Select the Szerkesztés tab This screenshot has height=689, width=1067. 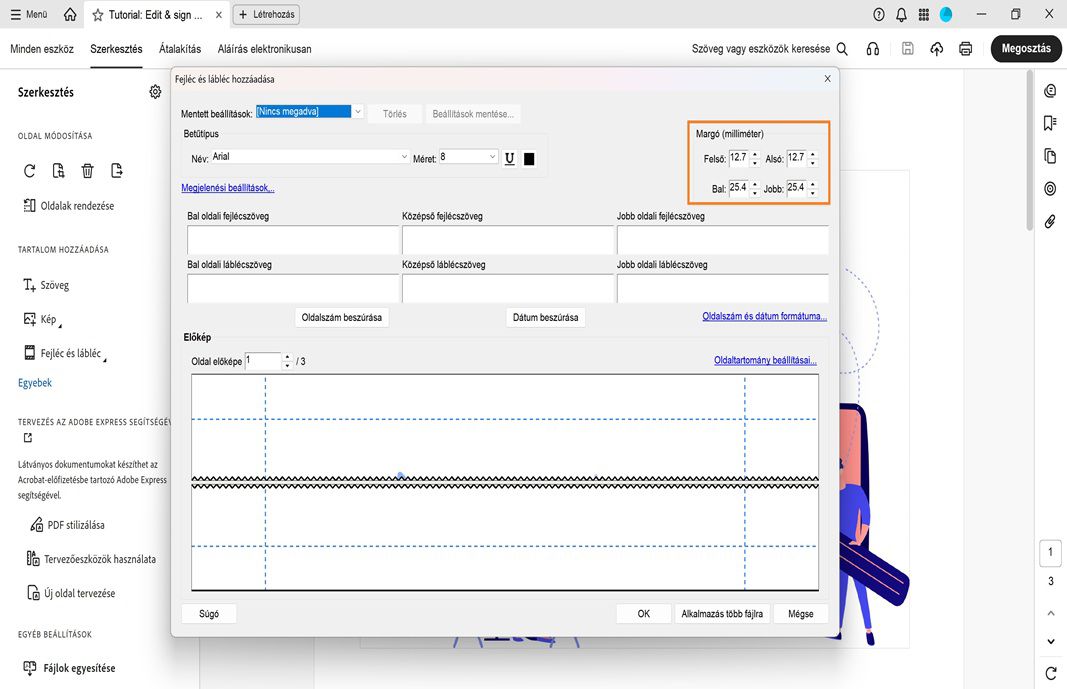pos(116,49)
